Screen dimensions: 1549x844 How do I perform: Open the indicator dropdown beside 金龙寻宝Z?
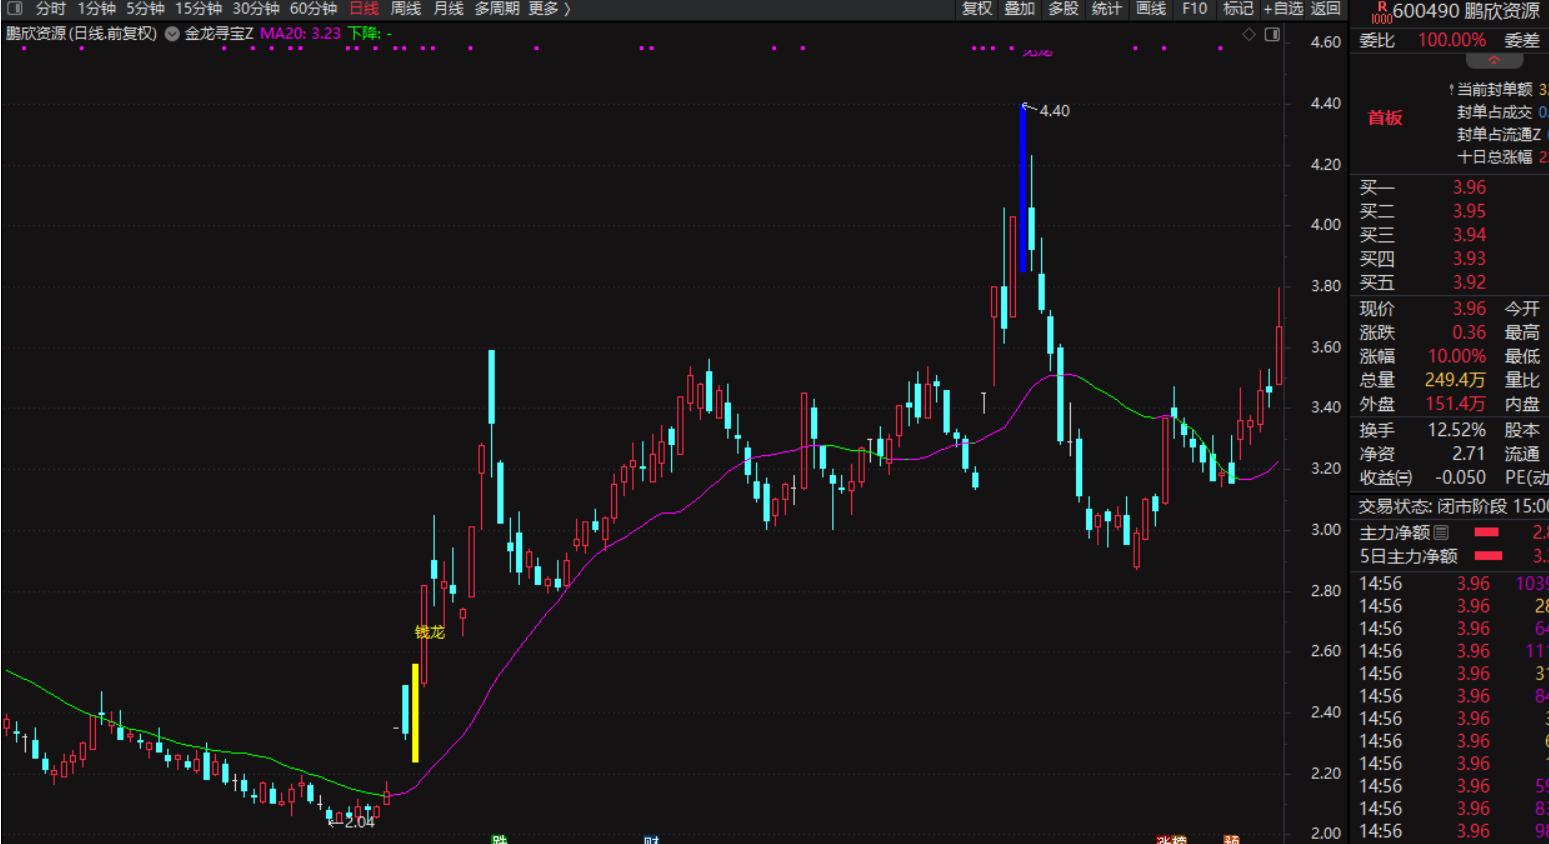click(172, 34)
